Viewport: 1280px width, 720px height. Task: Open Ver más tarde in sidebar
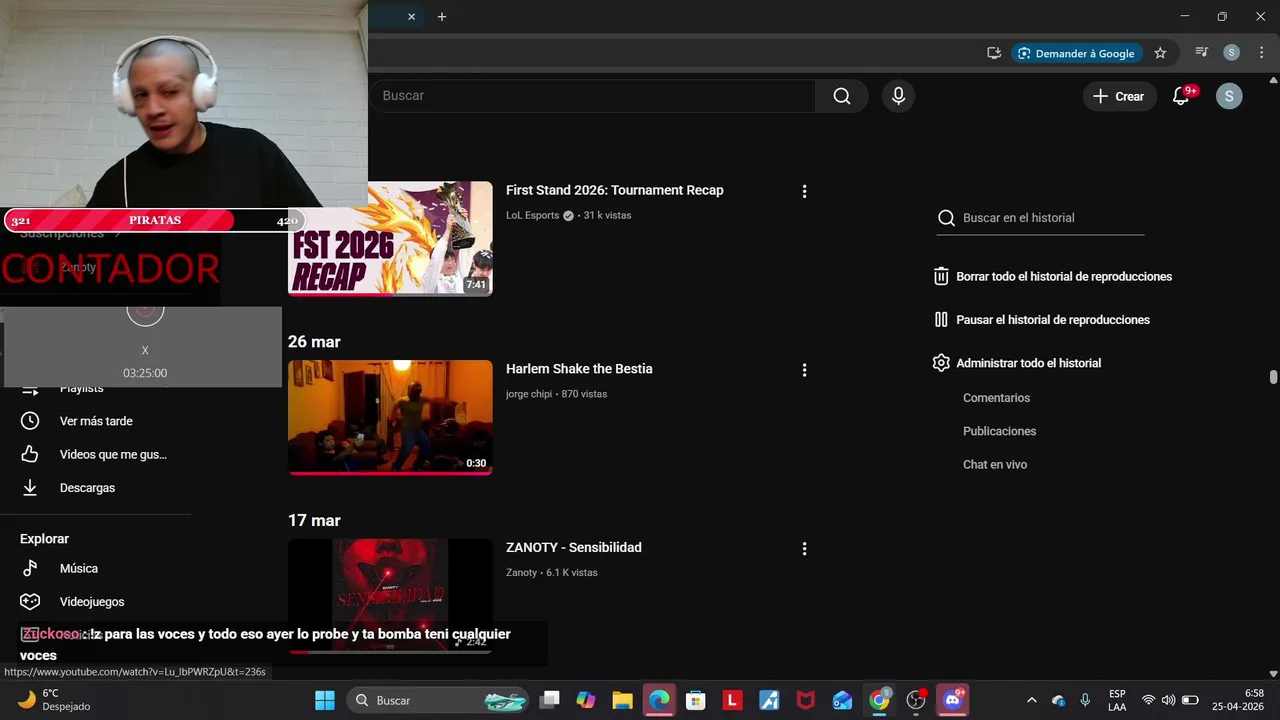click(95, 421)
